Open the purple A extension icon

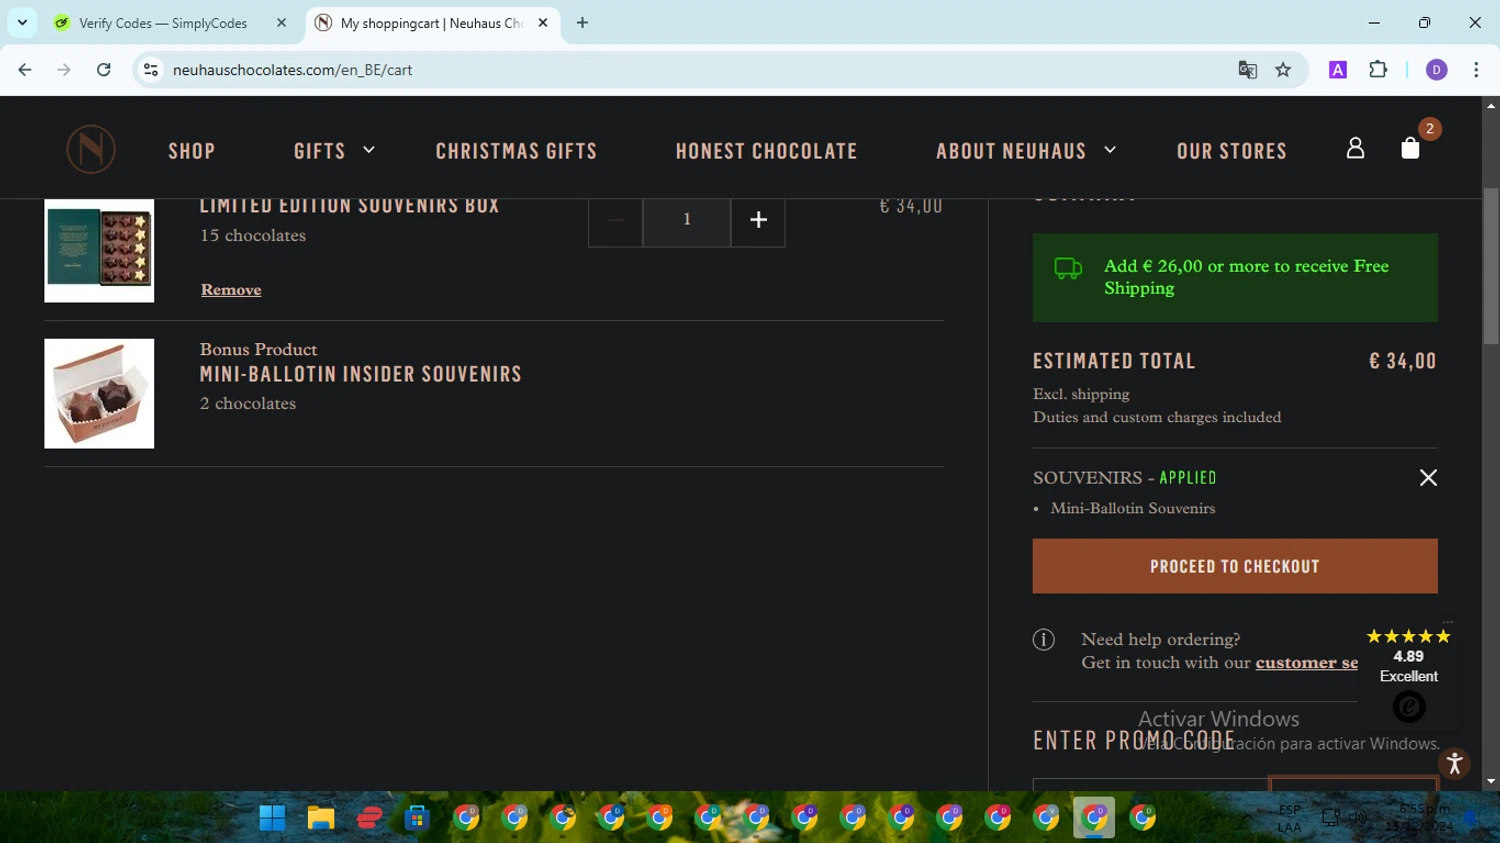[1338, 70]
